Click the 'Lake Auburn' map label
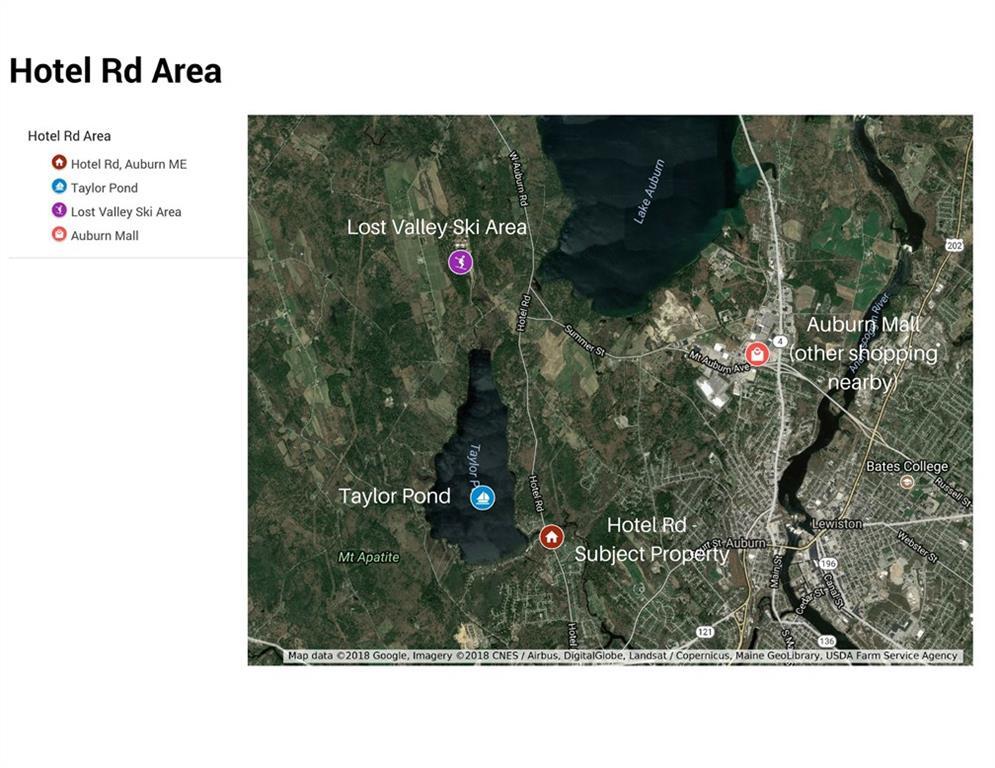995x768 pixels. tap(649, 191)
